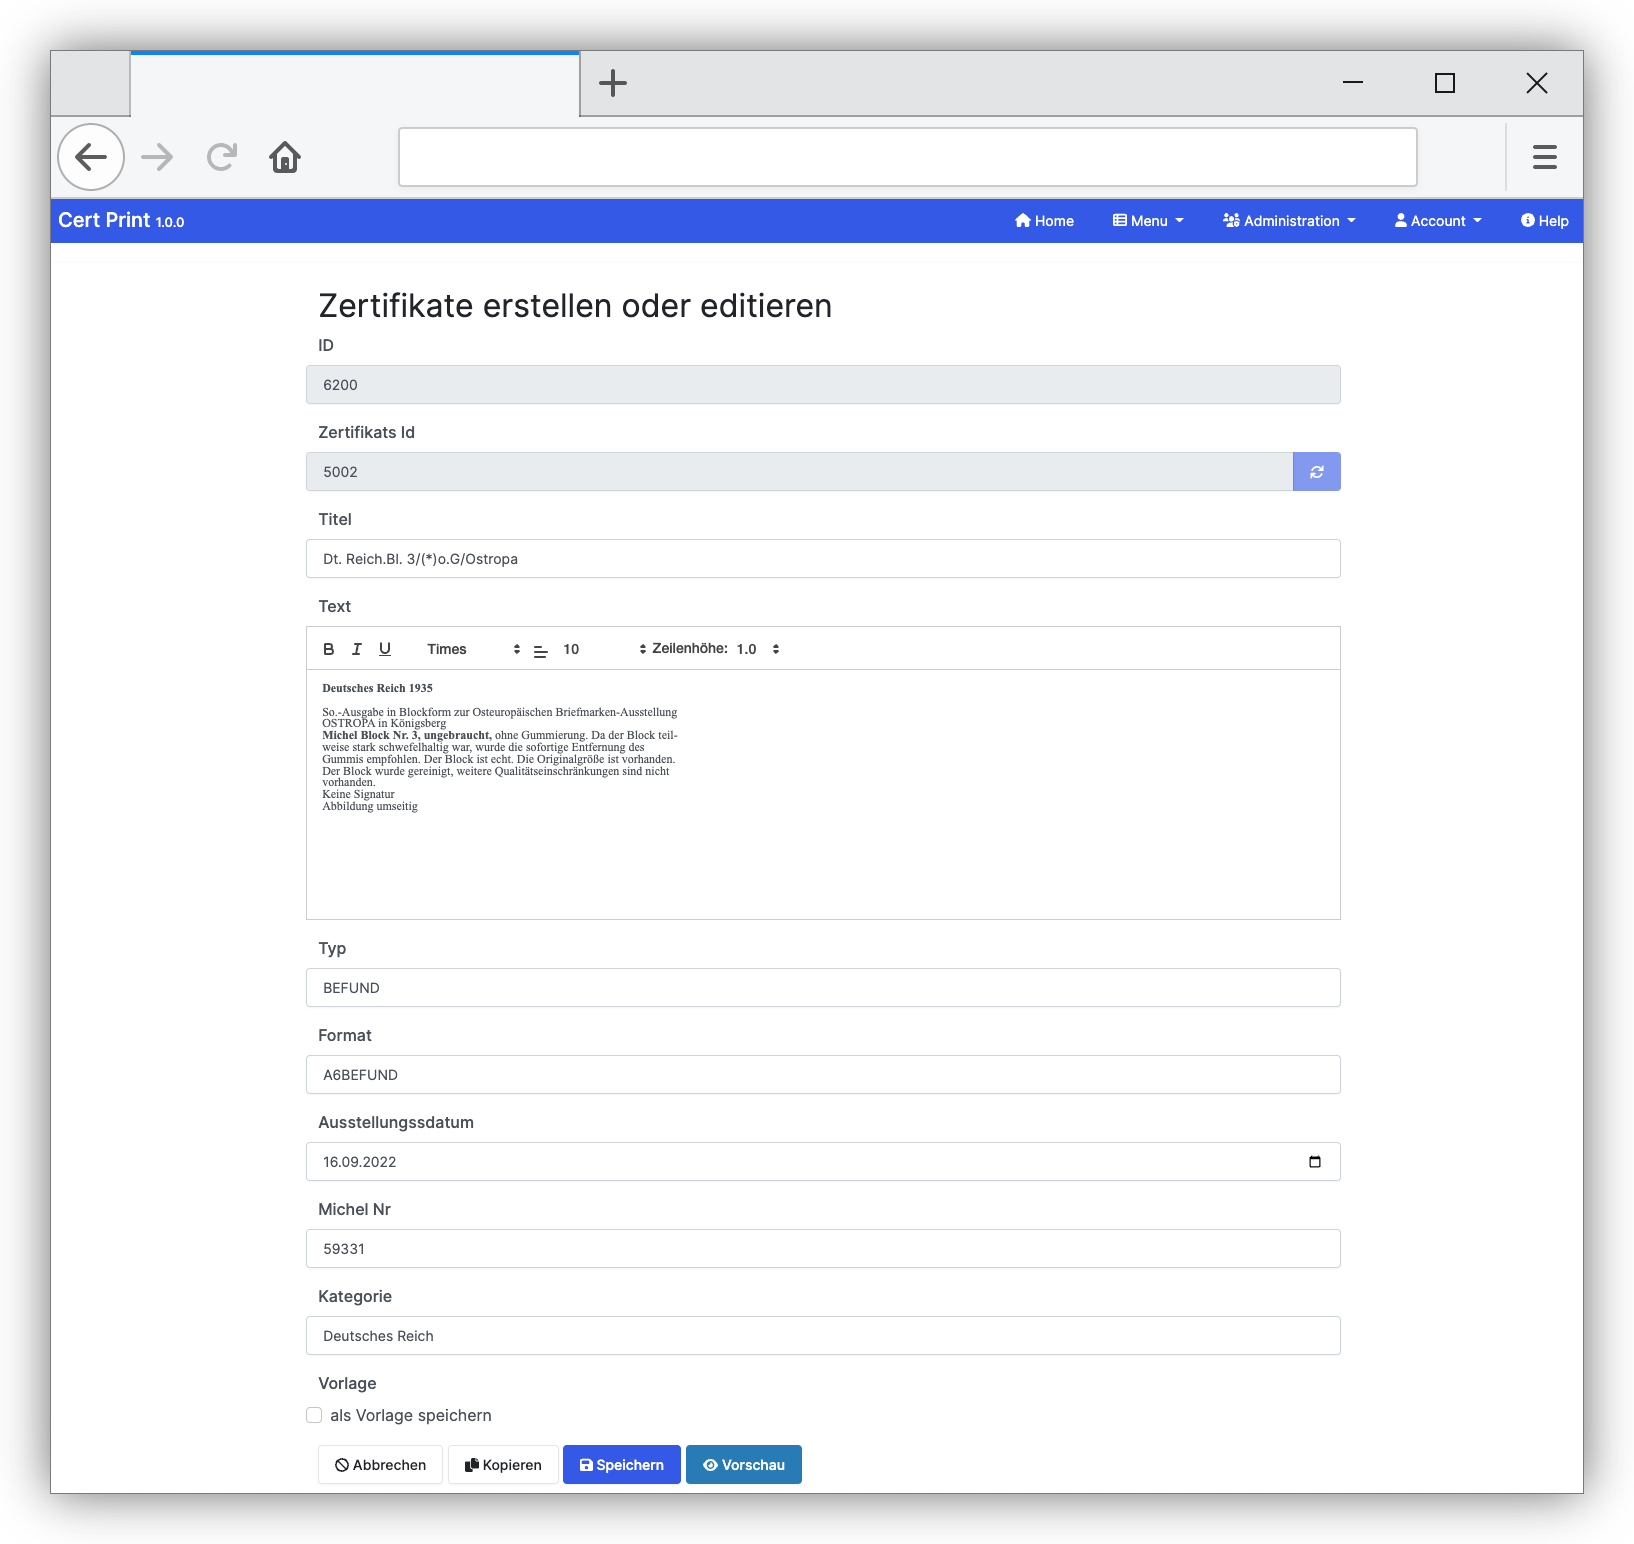Open the Times font family dropdown
Image resolution: width=1634 pixels, height=1544 pixels.
point(473,649)
